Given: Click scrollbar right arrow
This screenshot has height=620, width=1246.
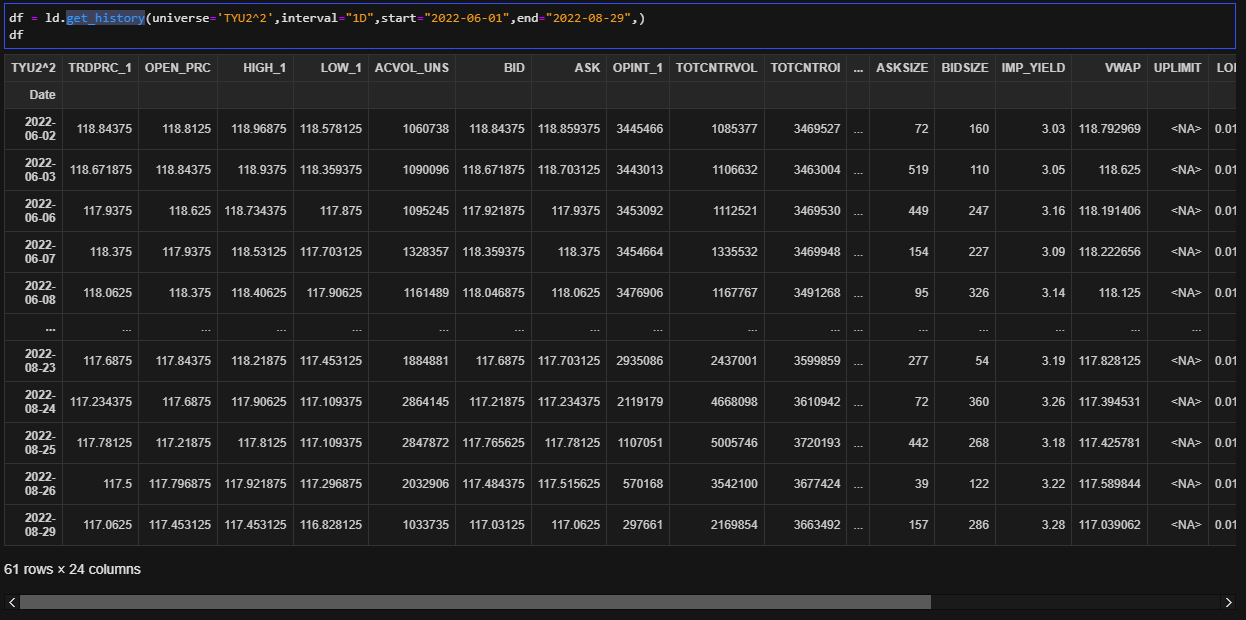Looking at the screenshot, I should click(x=1229, y=602).
